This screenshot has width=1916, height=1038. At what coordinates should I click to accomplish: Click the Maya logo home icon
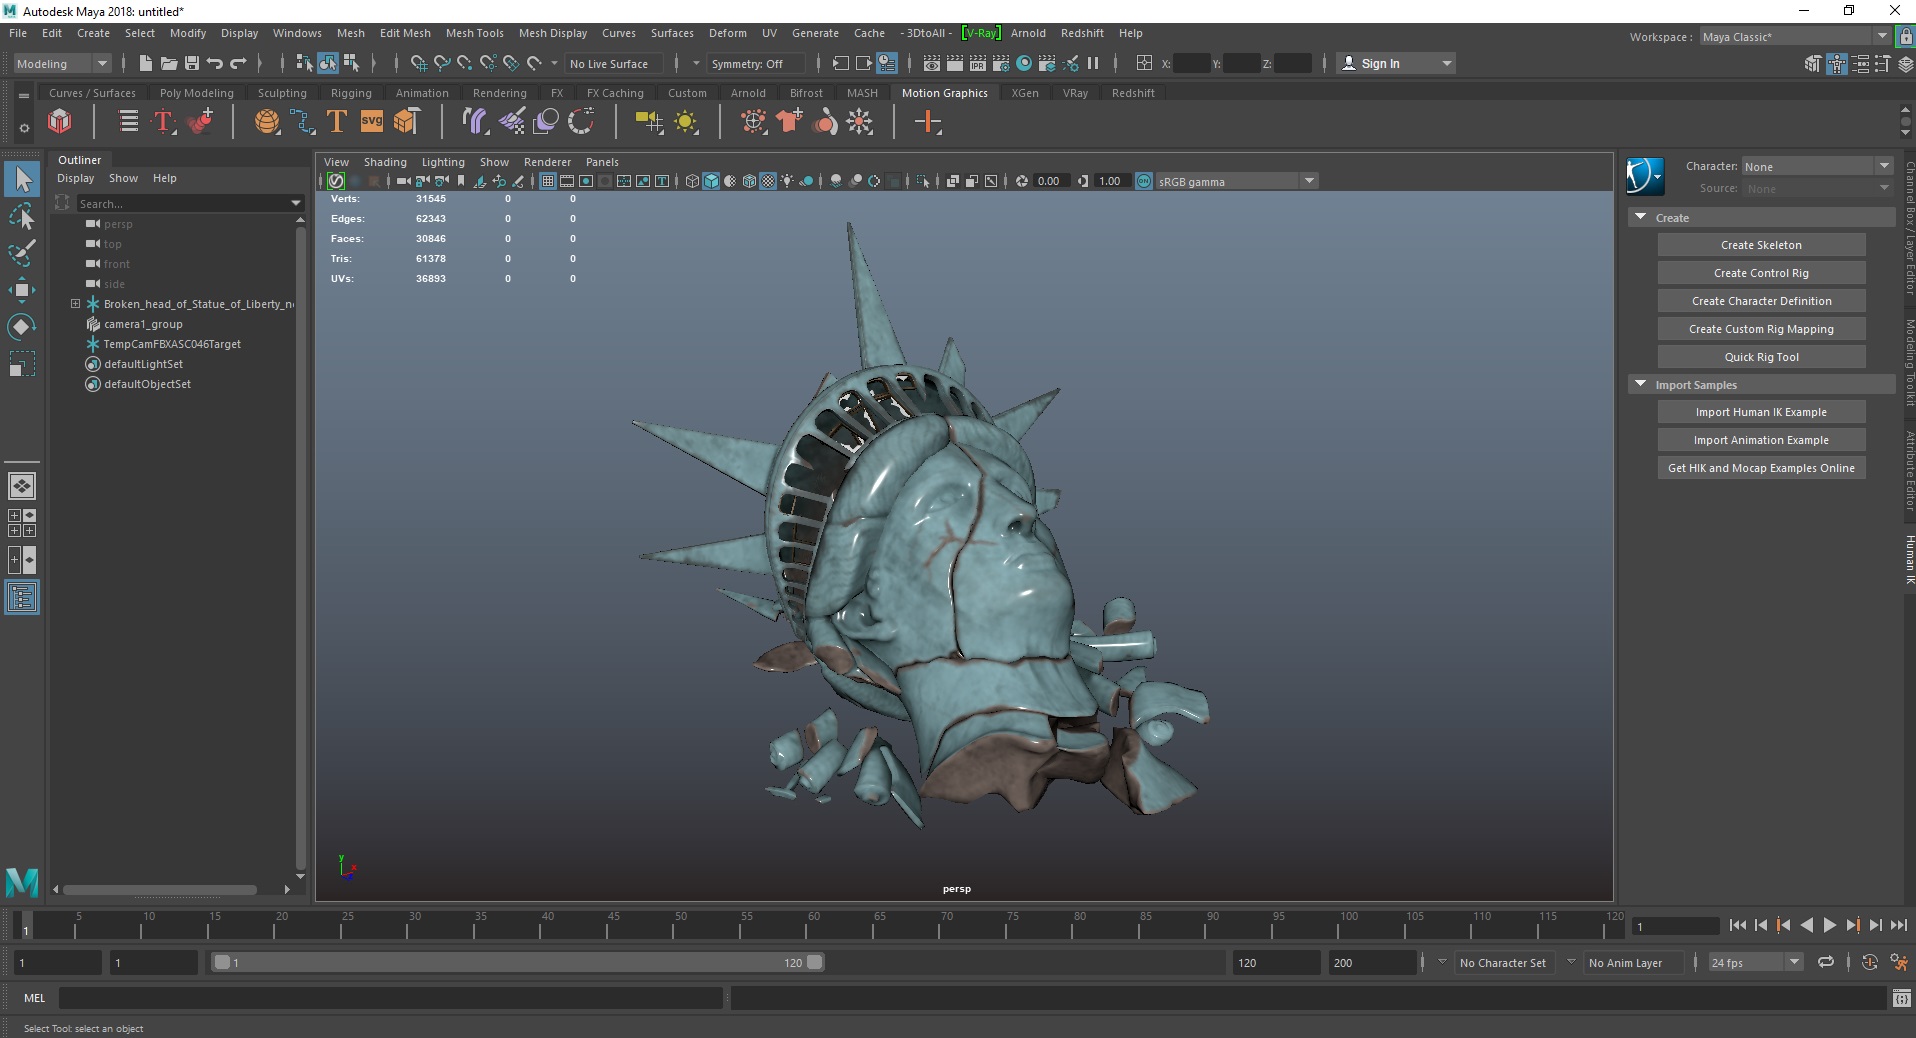(x=22, y=882)
